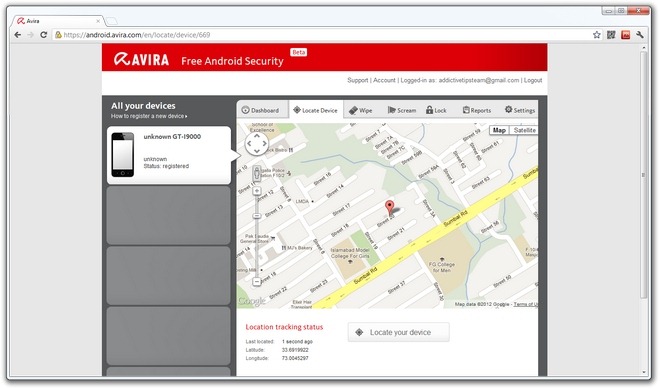This screenshot has height=389, width=660.
Task: Open the red PDF extension icon
Action: point(625,35)
